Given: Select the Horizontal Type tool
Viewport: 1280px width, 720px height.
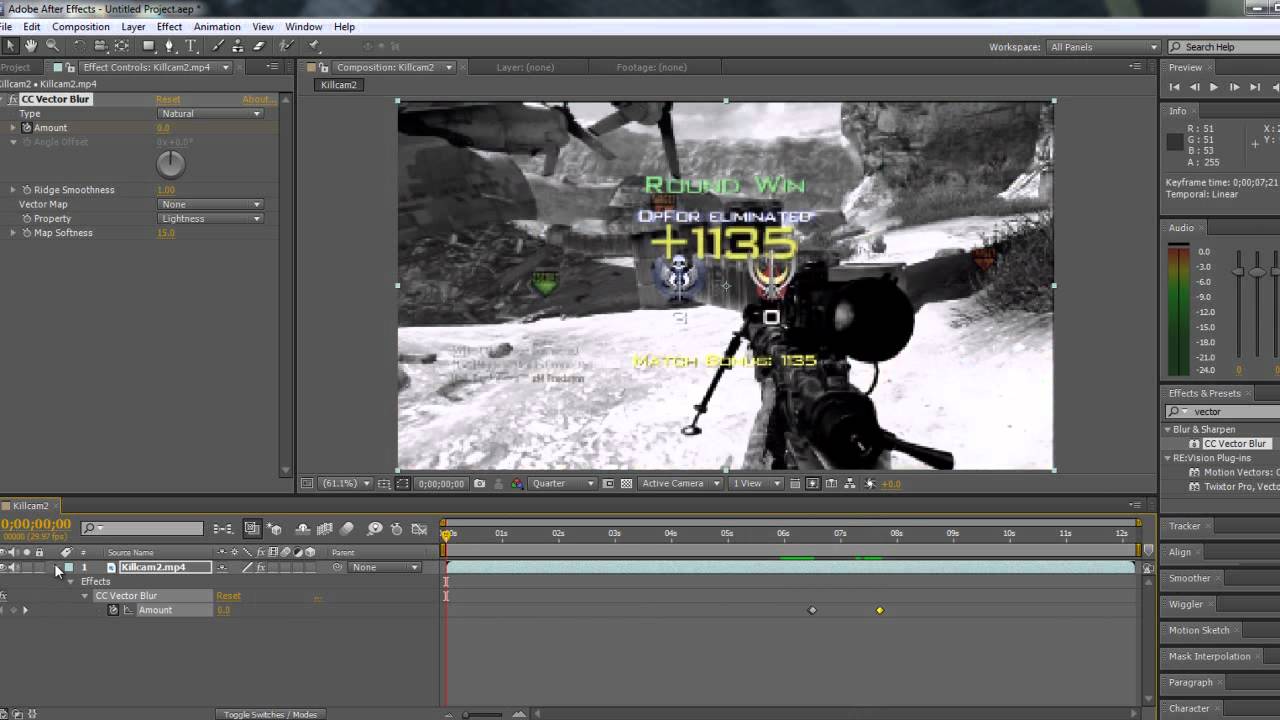Looking at the screenshot, I should tap(191, 46).
